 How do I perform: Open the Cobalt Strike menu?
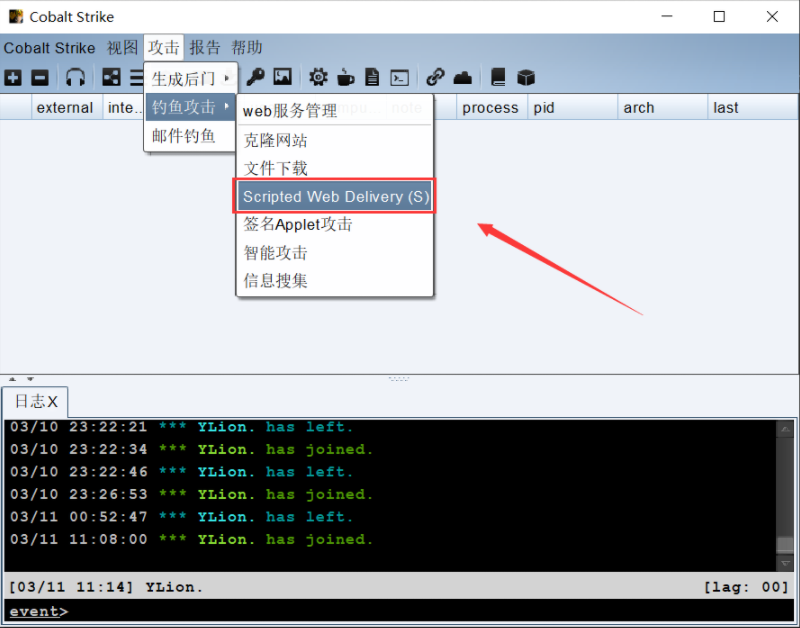click(49, 48)
